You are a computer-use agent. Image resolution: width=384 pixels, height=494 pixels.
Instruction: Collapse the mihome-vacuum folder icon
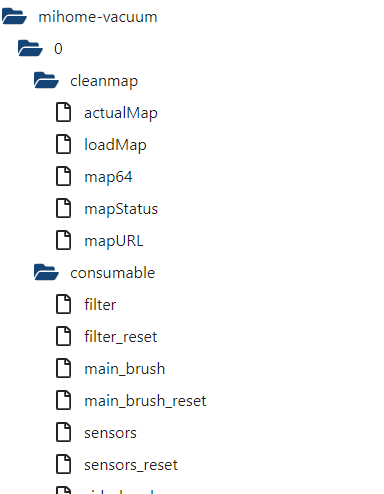point(14,16)
